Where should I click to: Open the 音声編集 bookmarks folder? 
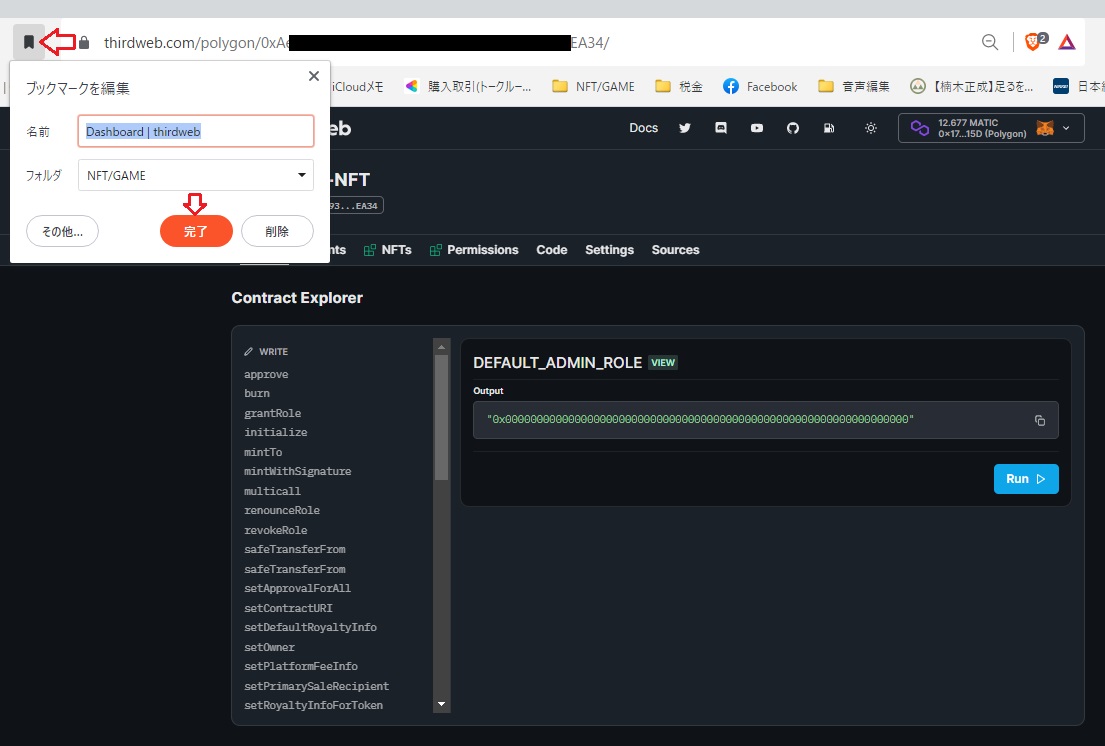pyautogui.click(x=853, y=87)
